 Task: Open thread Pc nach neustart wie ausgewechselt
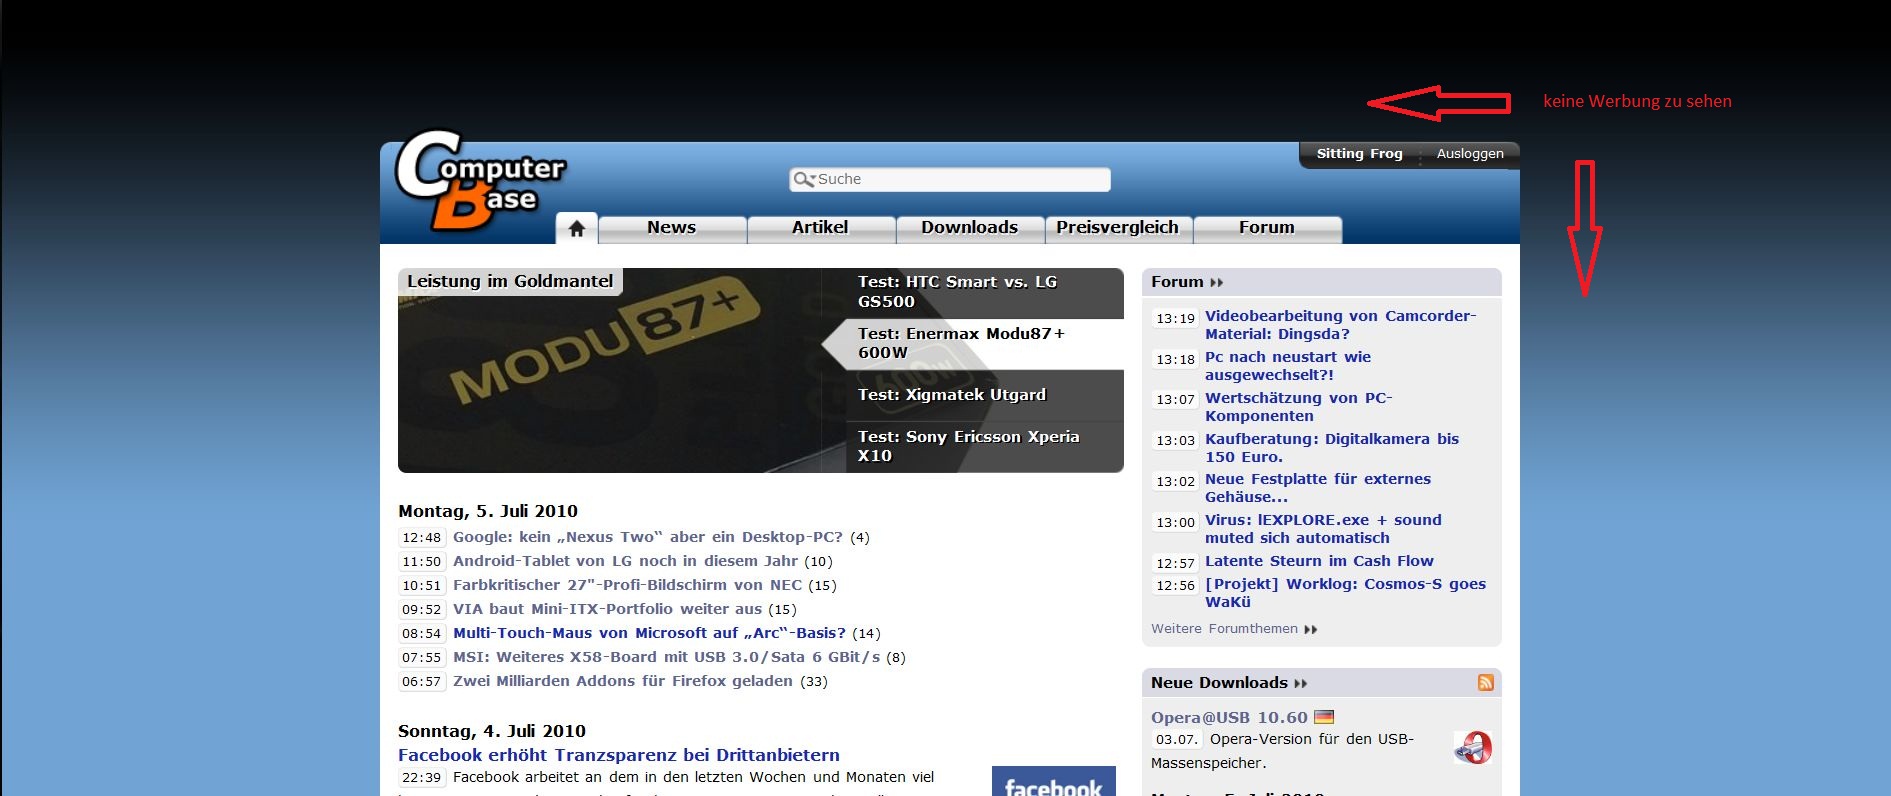[1288, 366]
